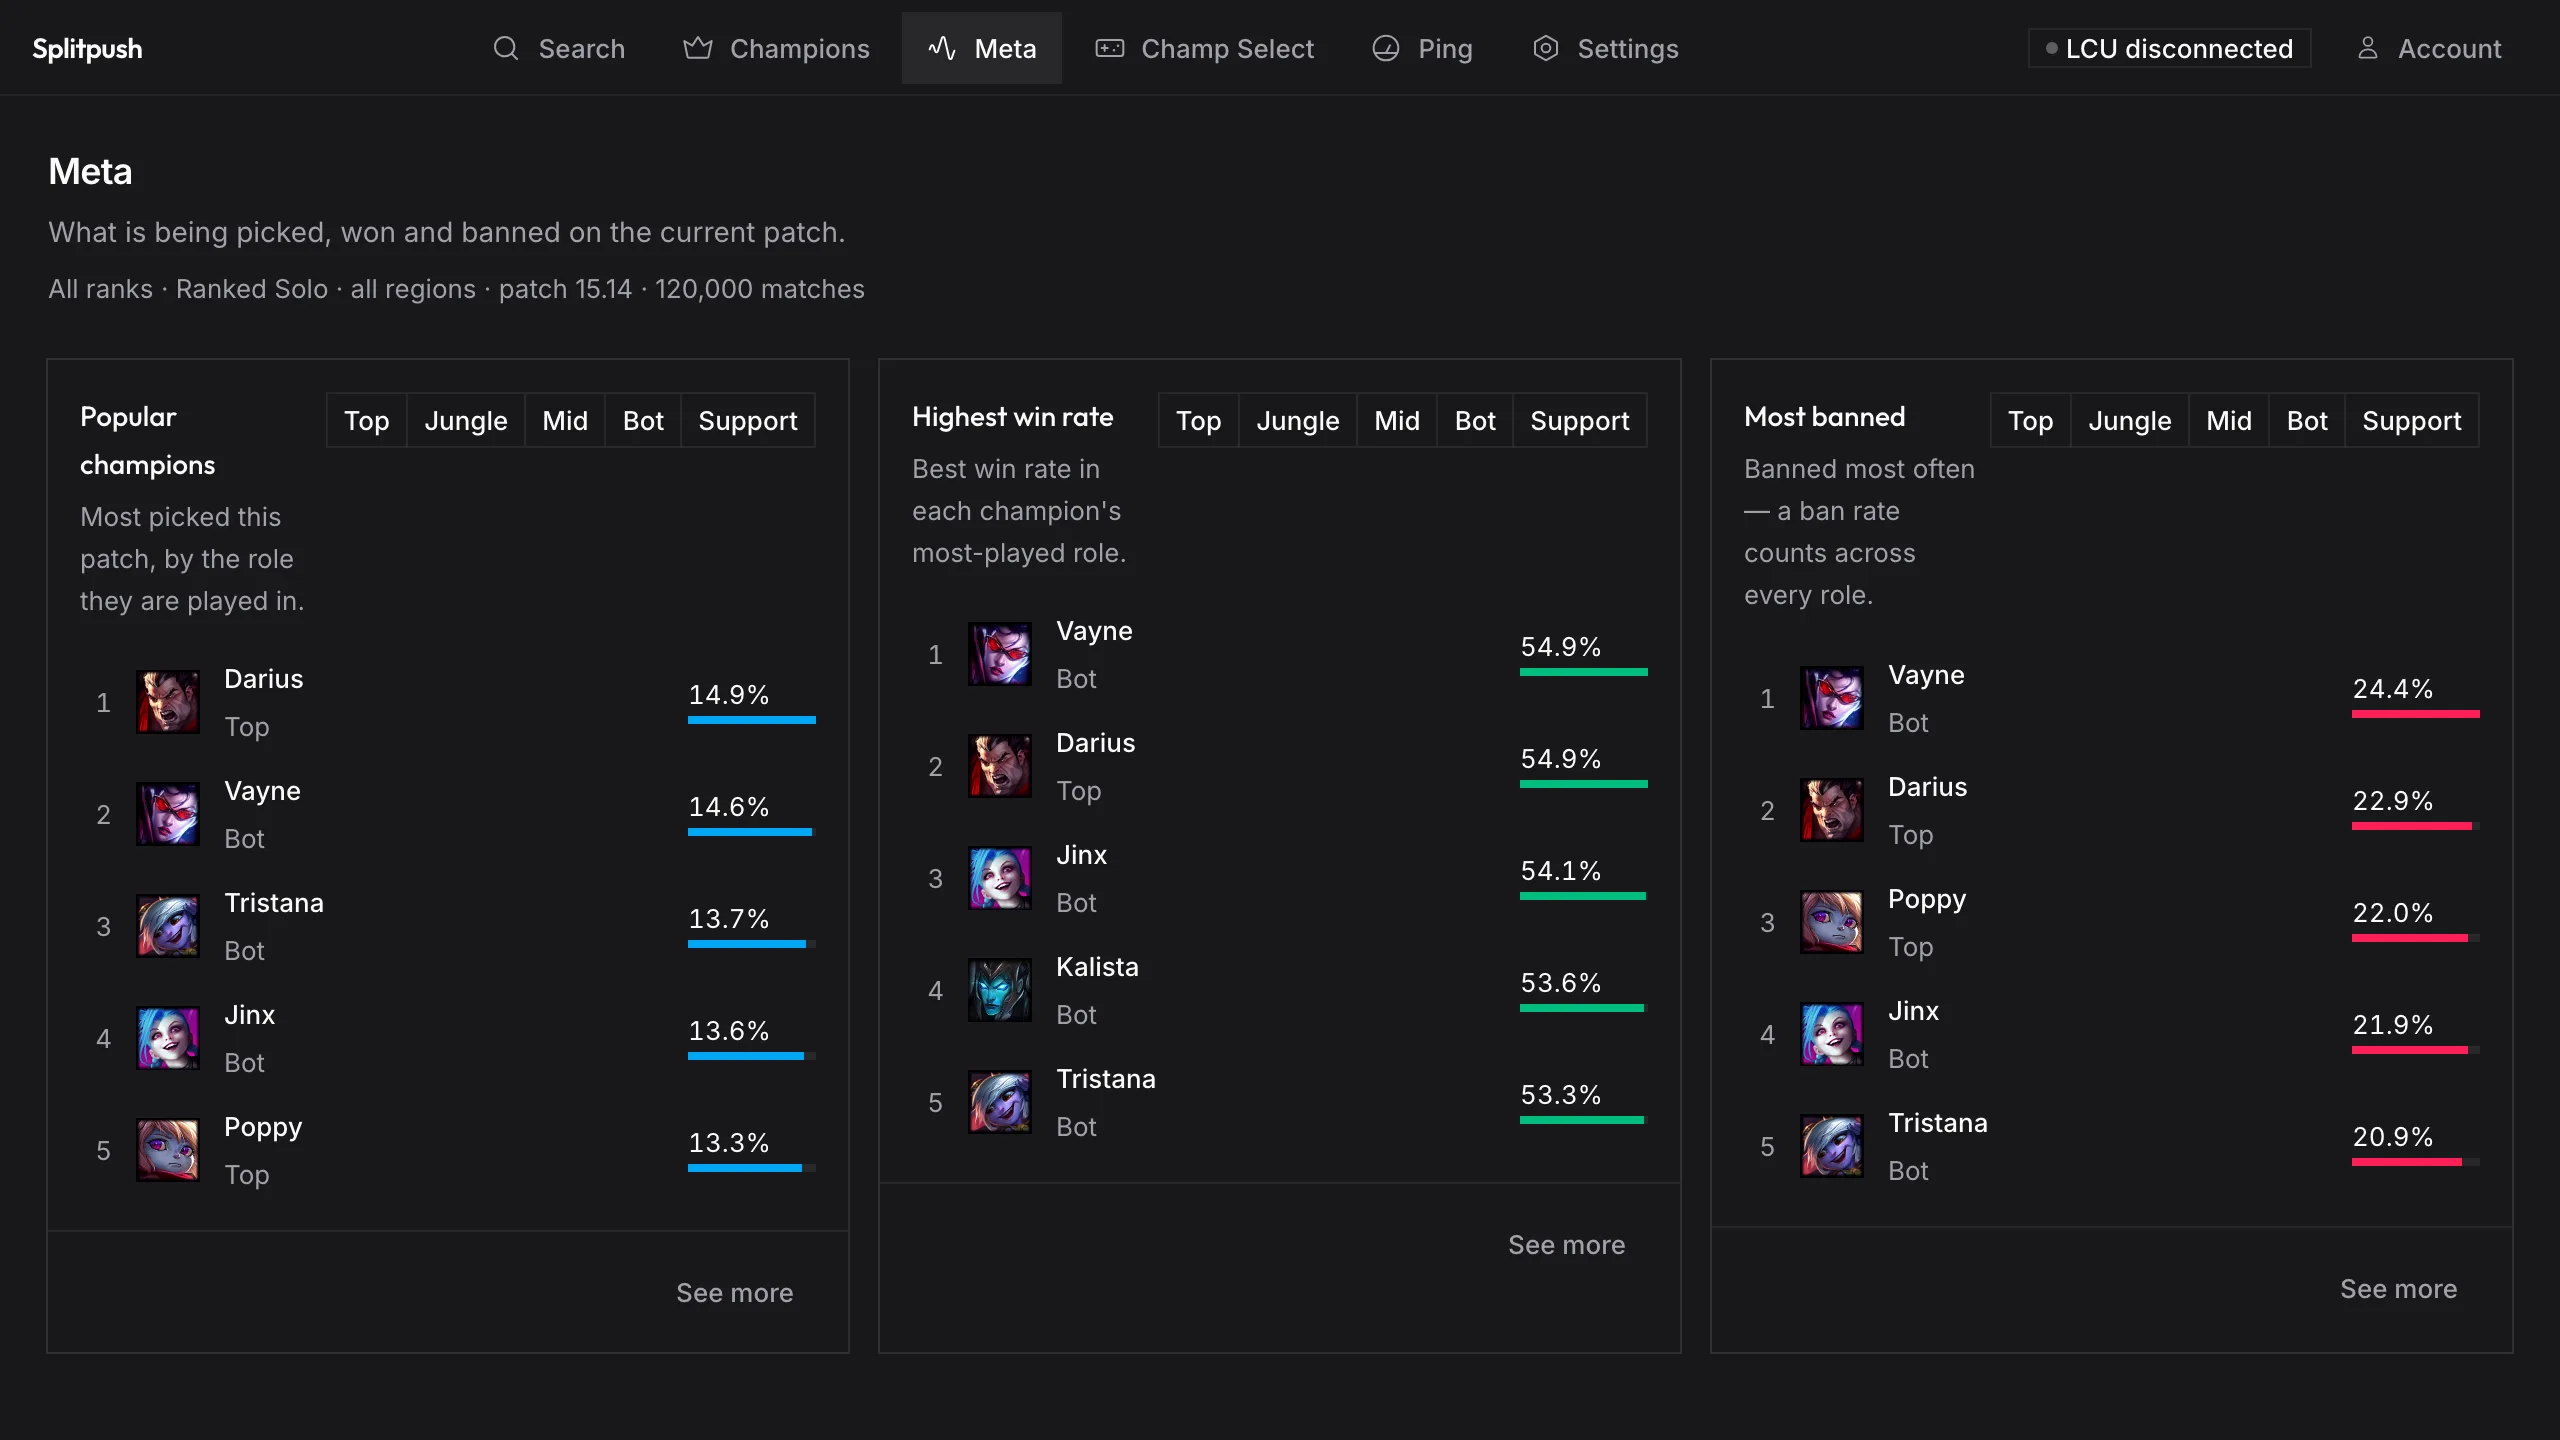This screenshot has height=1440, width=2560.
Task: Go to the Search tab label
Action: (582, 48)
